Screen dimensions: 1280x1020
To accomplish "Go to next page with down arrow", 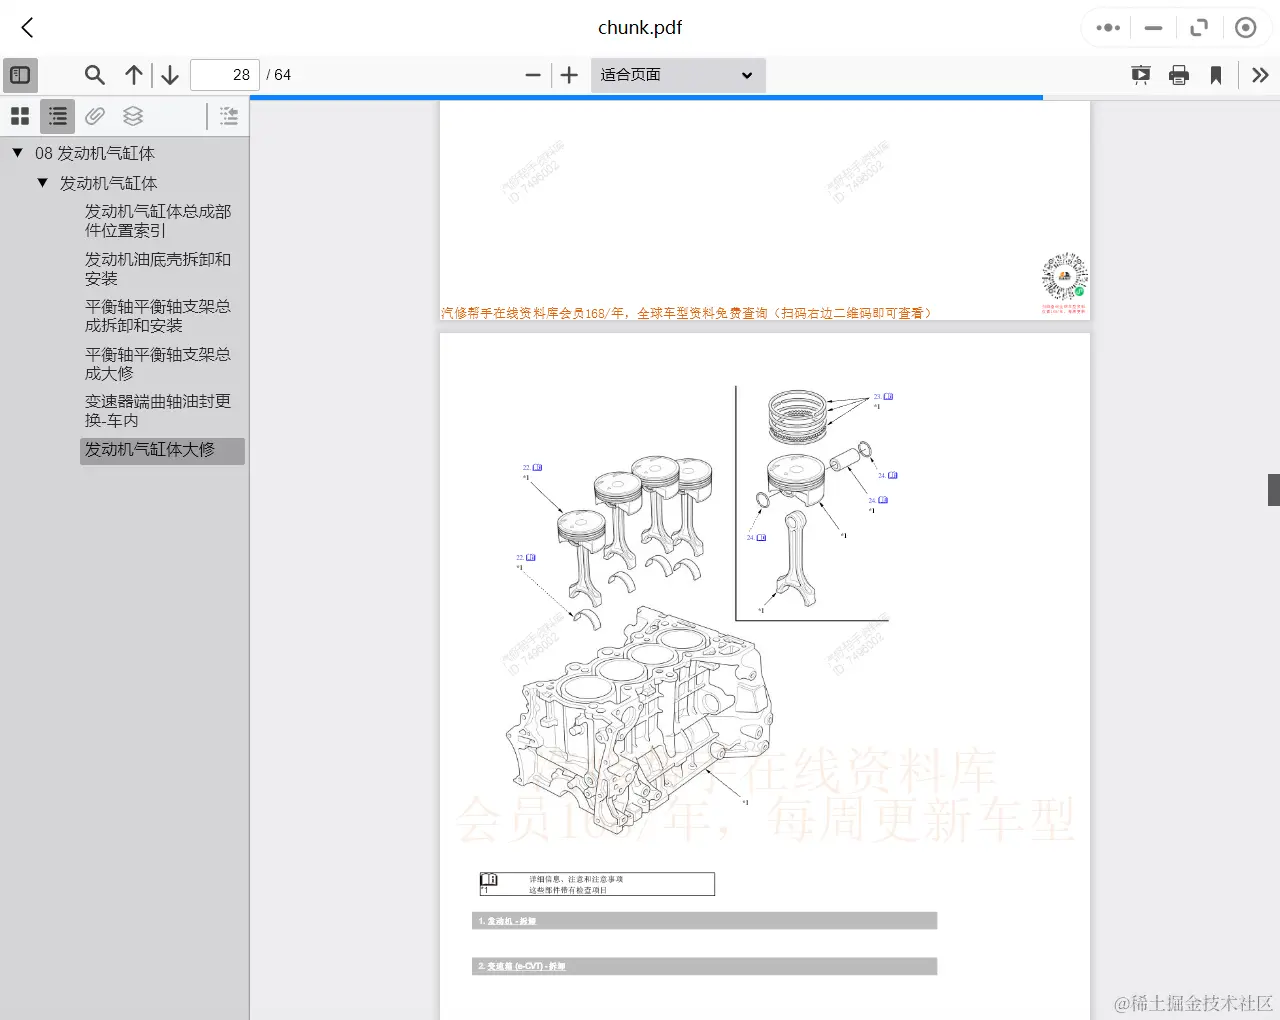I will (x=169, y=74).
